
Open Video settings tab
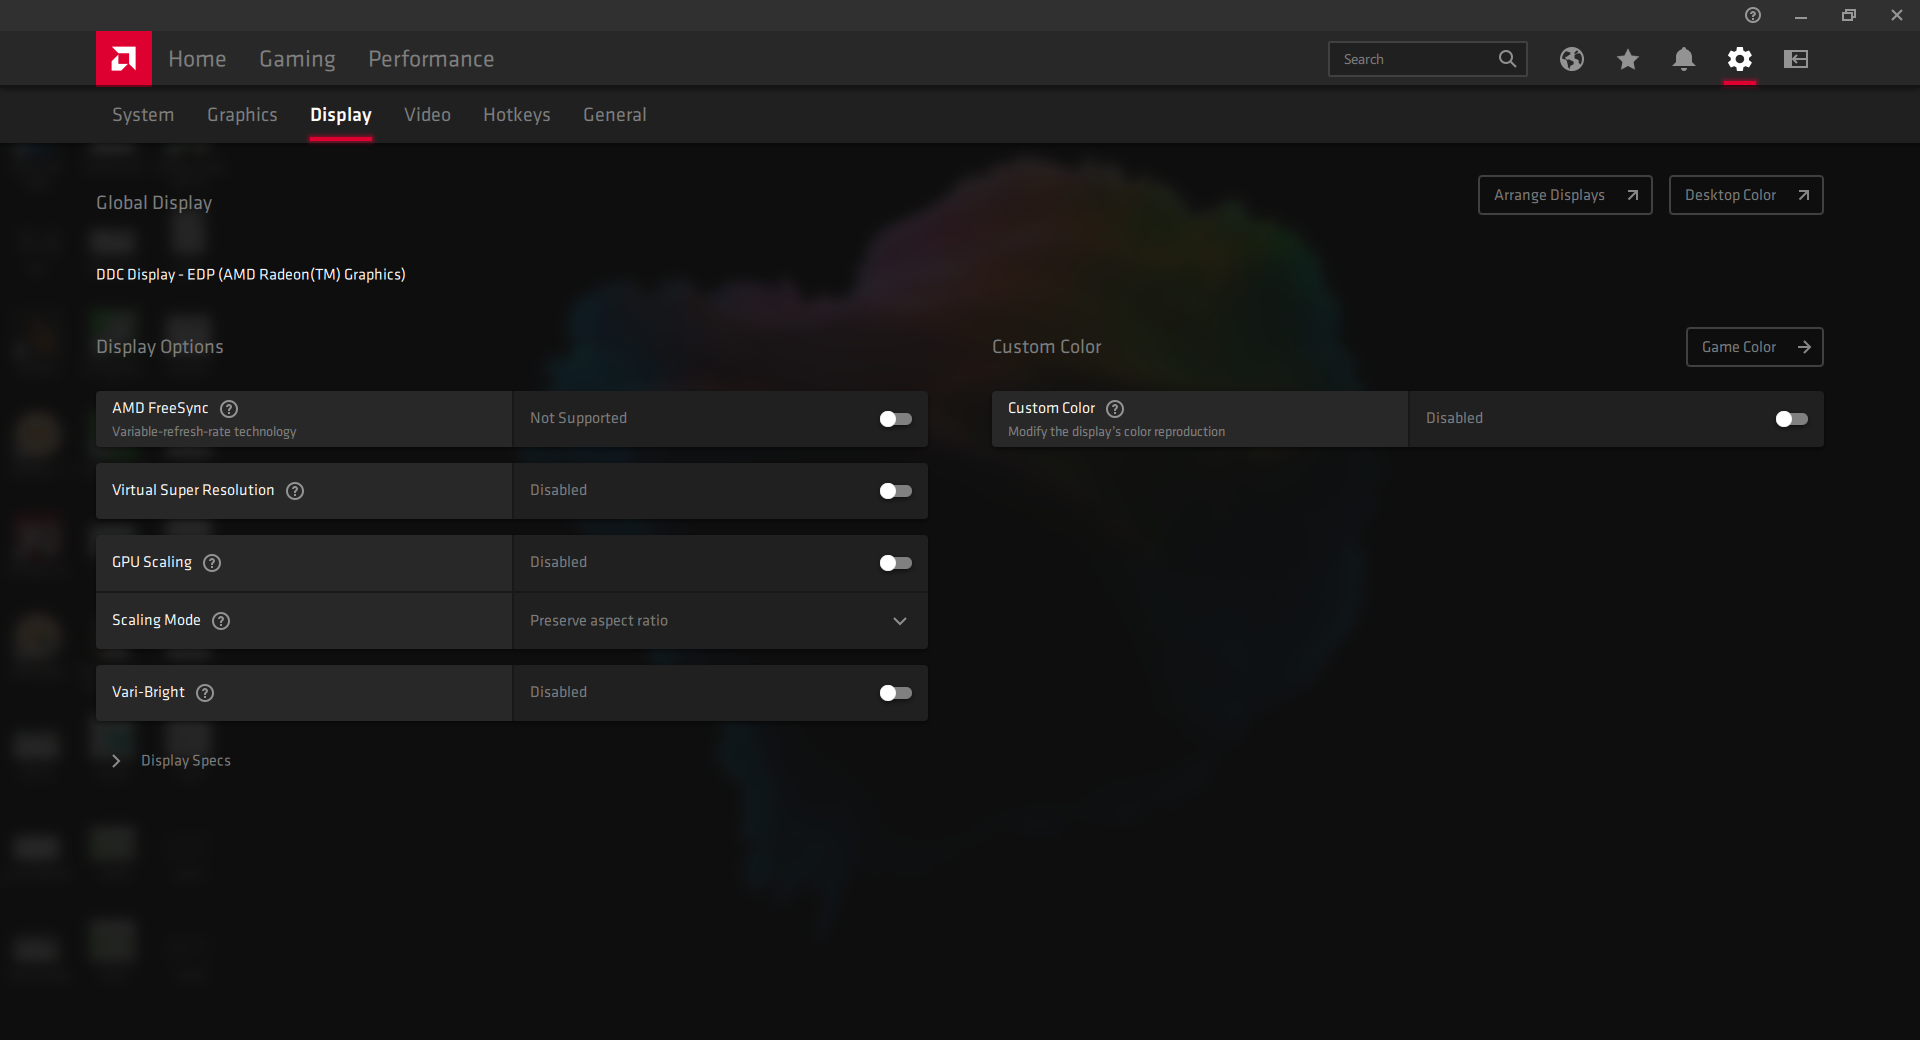click(427, 115)
